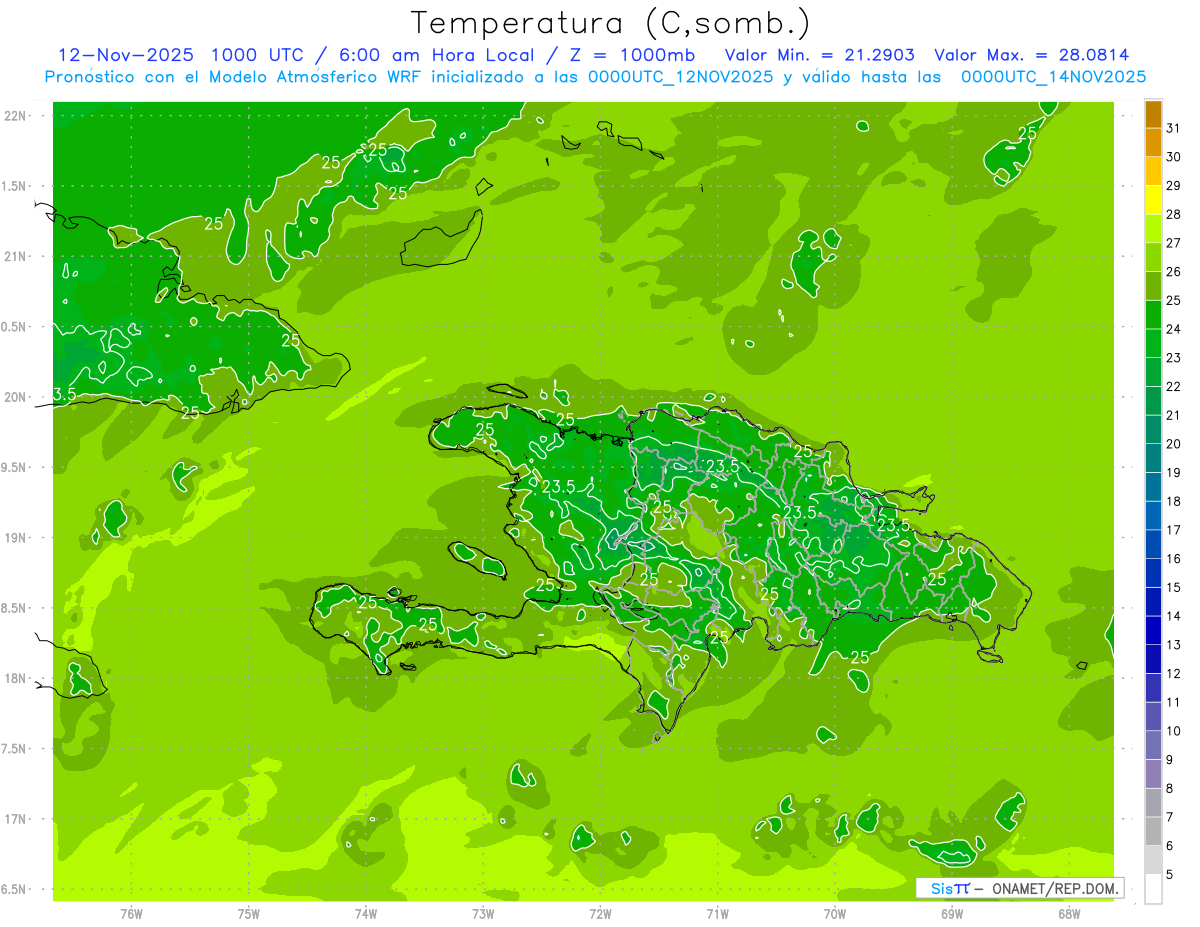Click the "71W" longitude label
Image resolution: width=1200 pixels, height=927 pixels.
717,914
